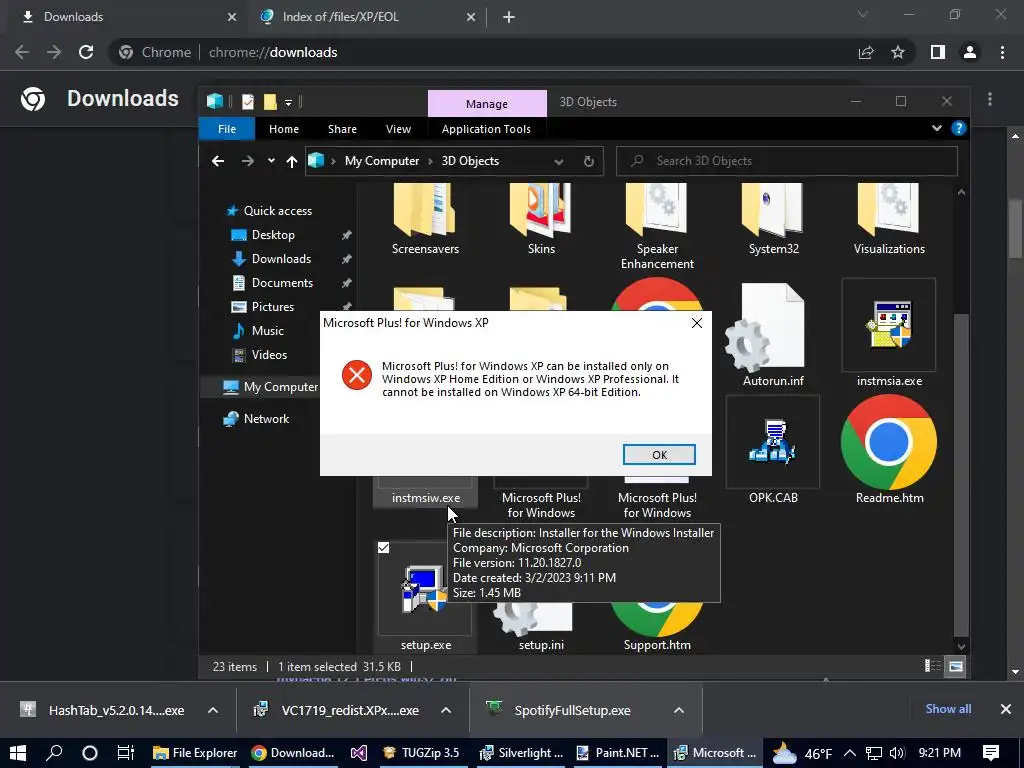1024x768 pixels.
Task: Click the Search 3D Objects field
Action: [787, 161]
